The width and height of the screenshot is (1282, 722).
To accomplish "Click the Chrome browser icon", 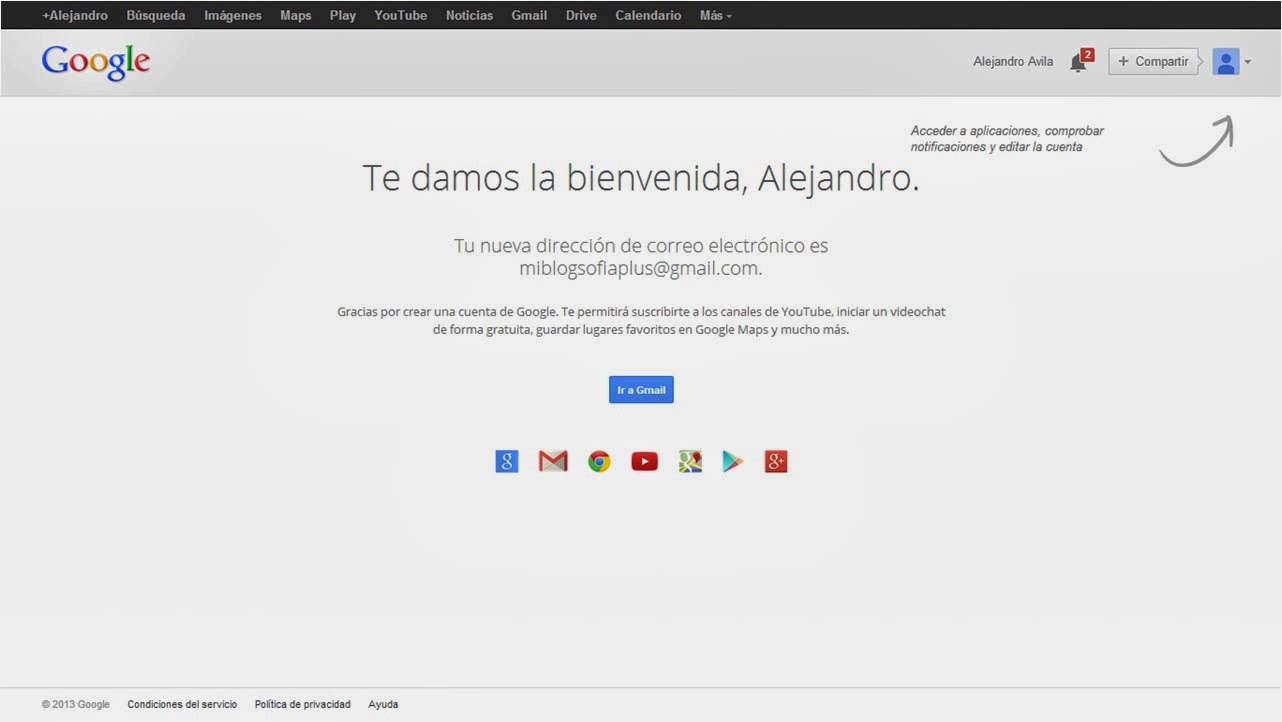I will click(x=599, y=461).
